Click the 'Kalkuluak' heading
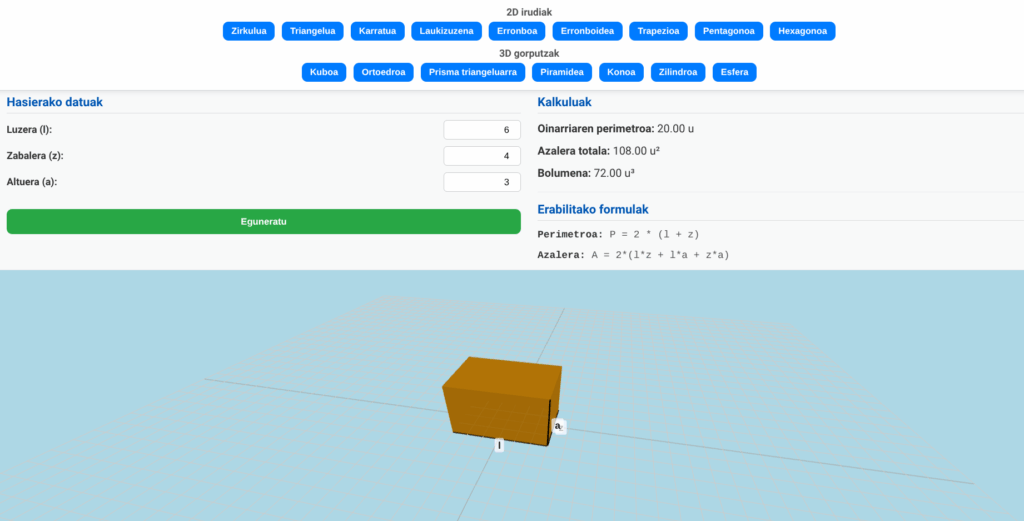This screenshot has width=1024, height=521. [564, 102]
